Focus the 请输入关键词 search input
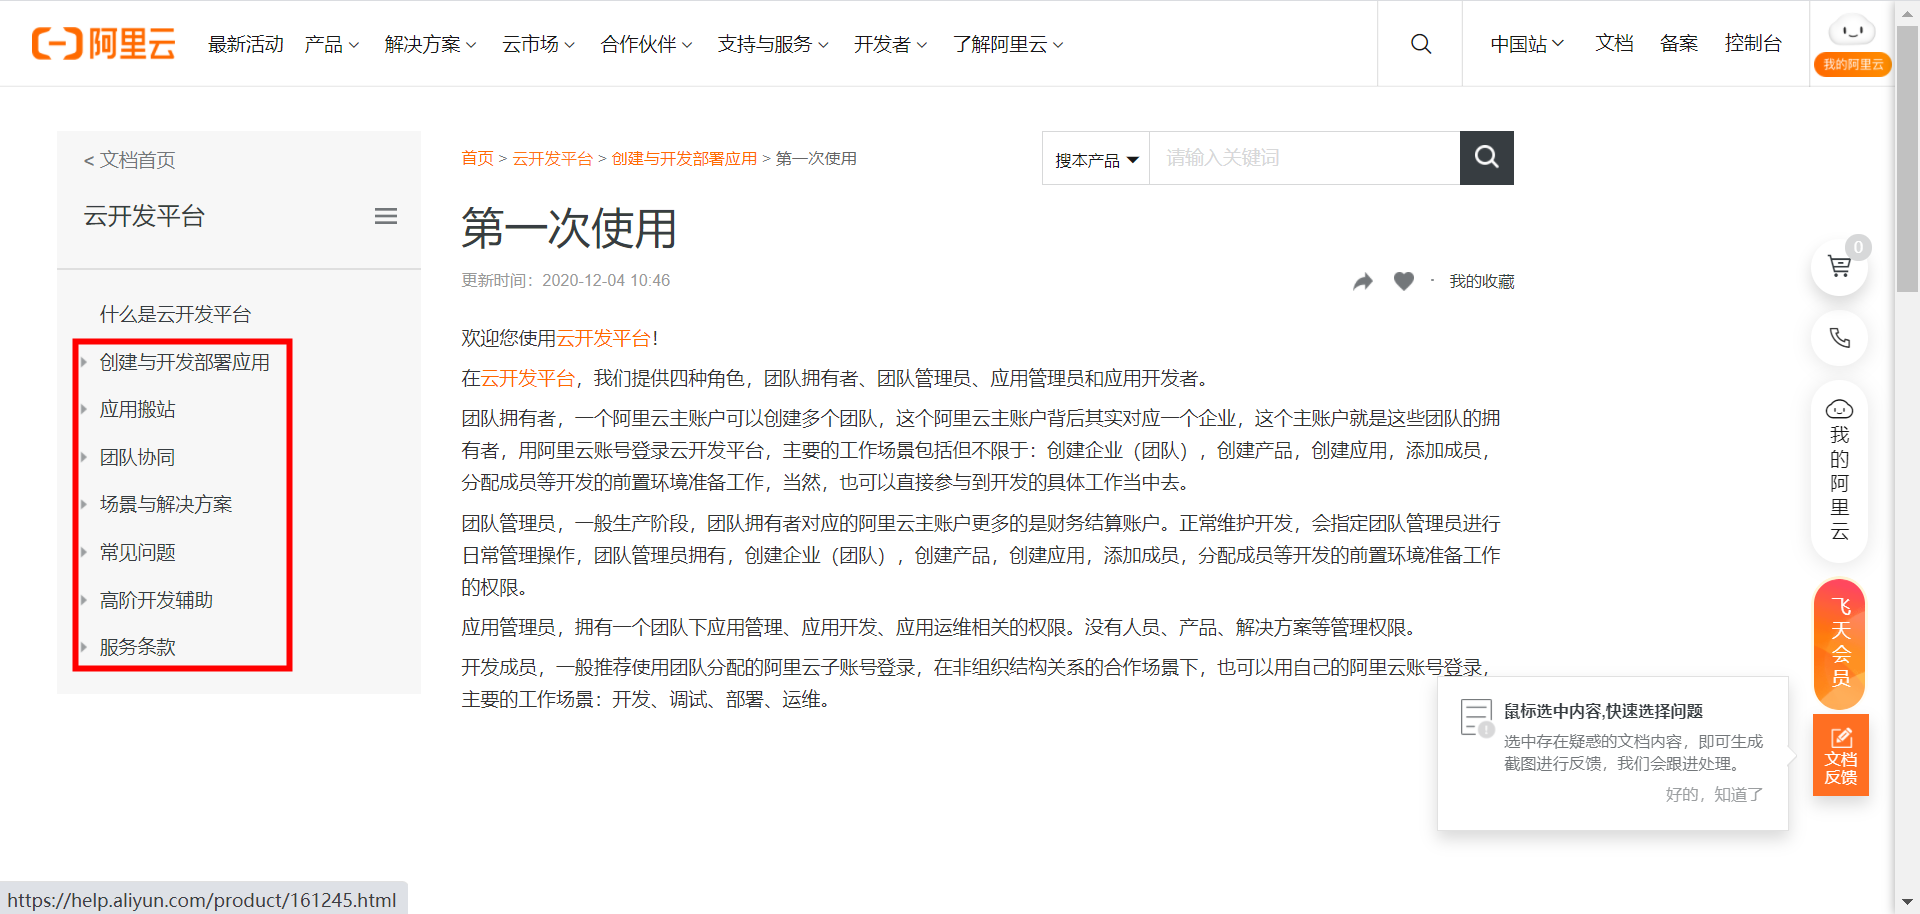Image resolution: width=1920 pixels, height=914 pixels. 1304,158
